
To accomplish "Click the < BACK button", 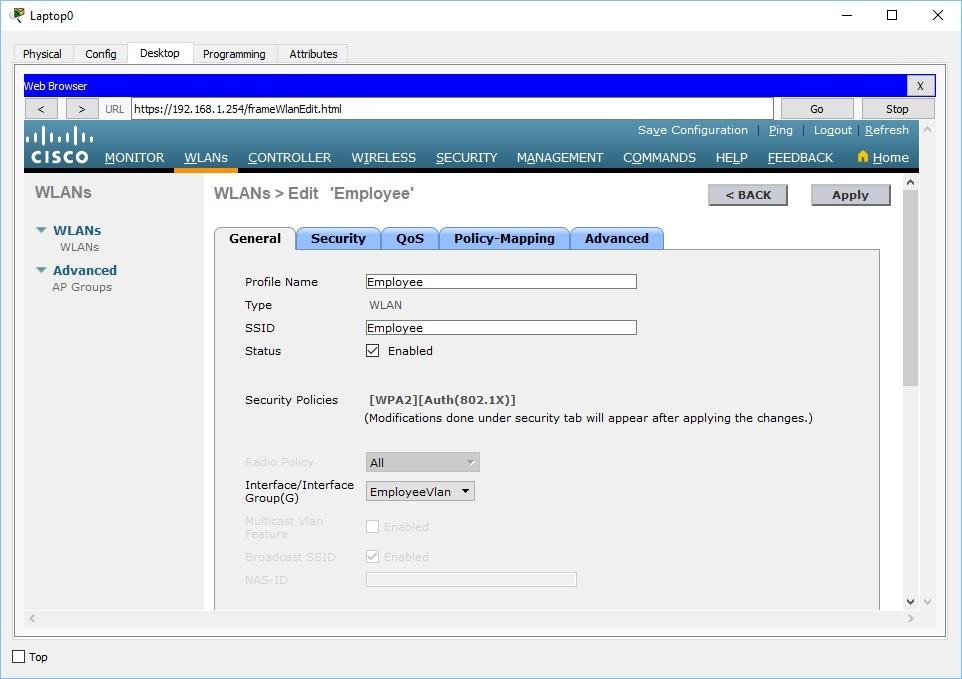I will (x=747, y=195).
